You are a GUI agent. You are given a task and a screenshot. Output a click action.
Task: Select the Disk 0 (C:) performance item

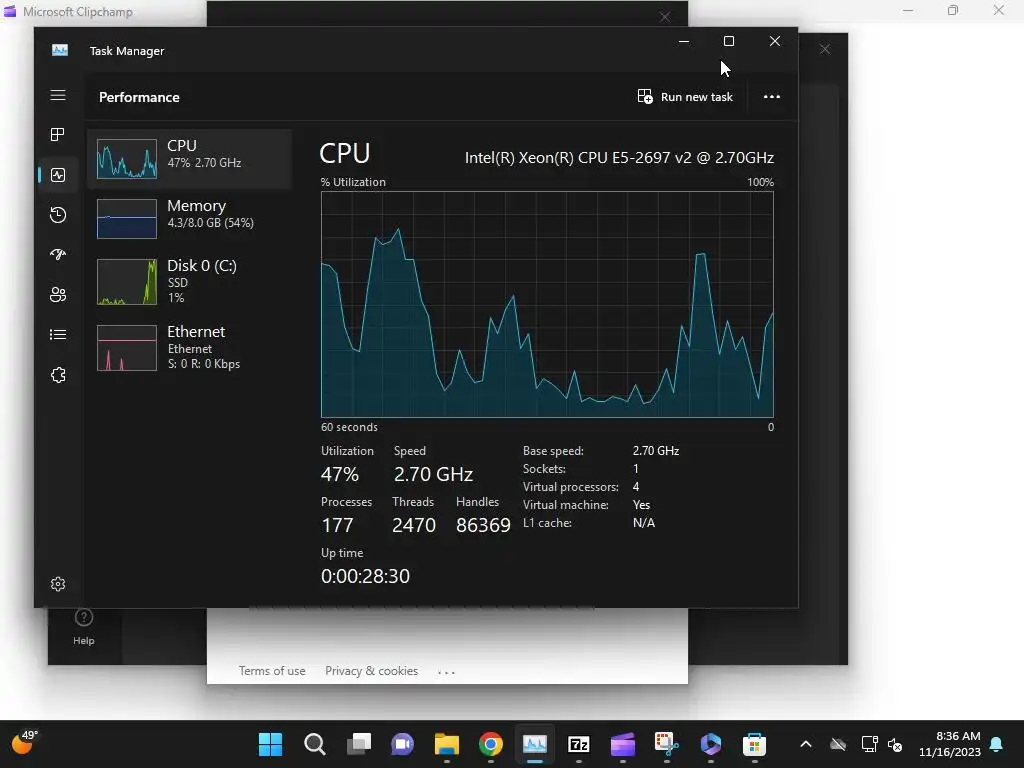189,281
